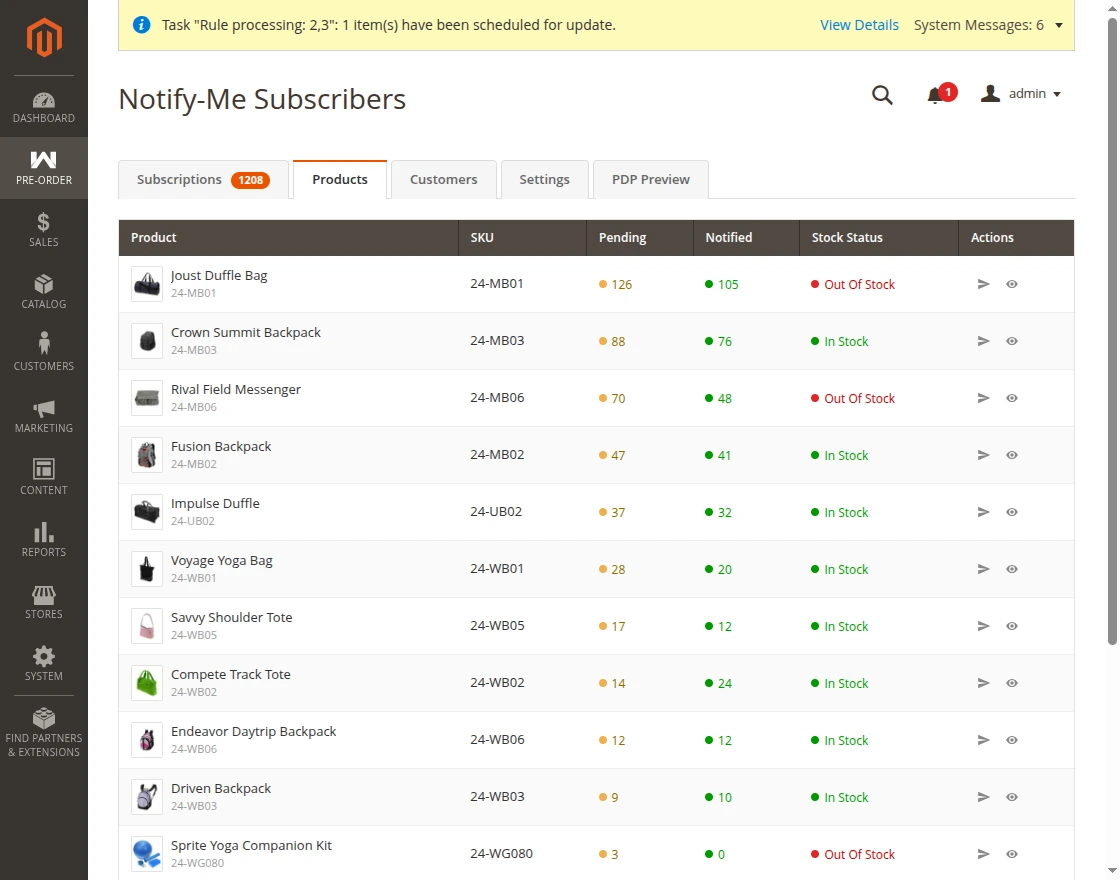Click the search magnifier icon

[882, 94]
